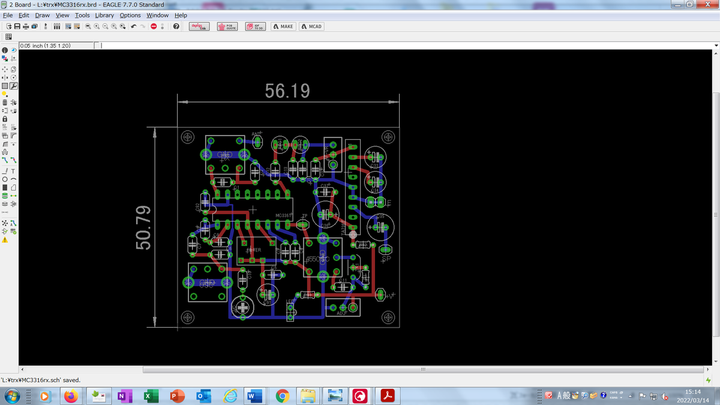Select the Rectangle tool
This screenshot has width=720, height=405.
point(5,187)
